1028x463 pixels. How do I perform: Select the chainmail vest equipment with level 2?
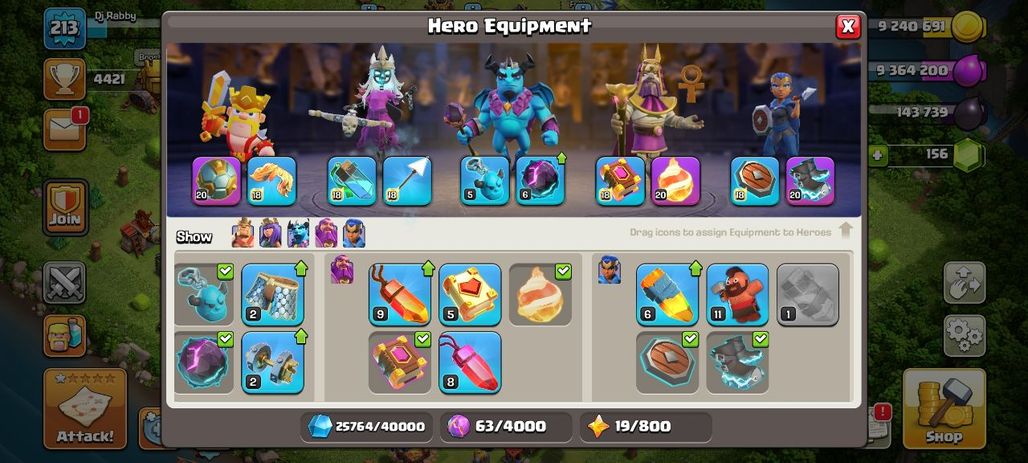tap(272, 294)
